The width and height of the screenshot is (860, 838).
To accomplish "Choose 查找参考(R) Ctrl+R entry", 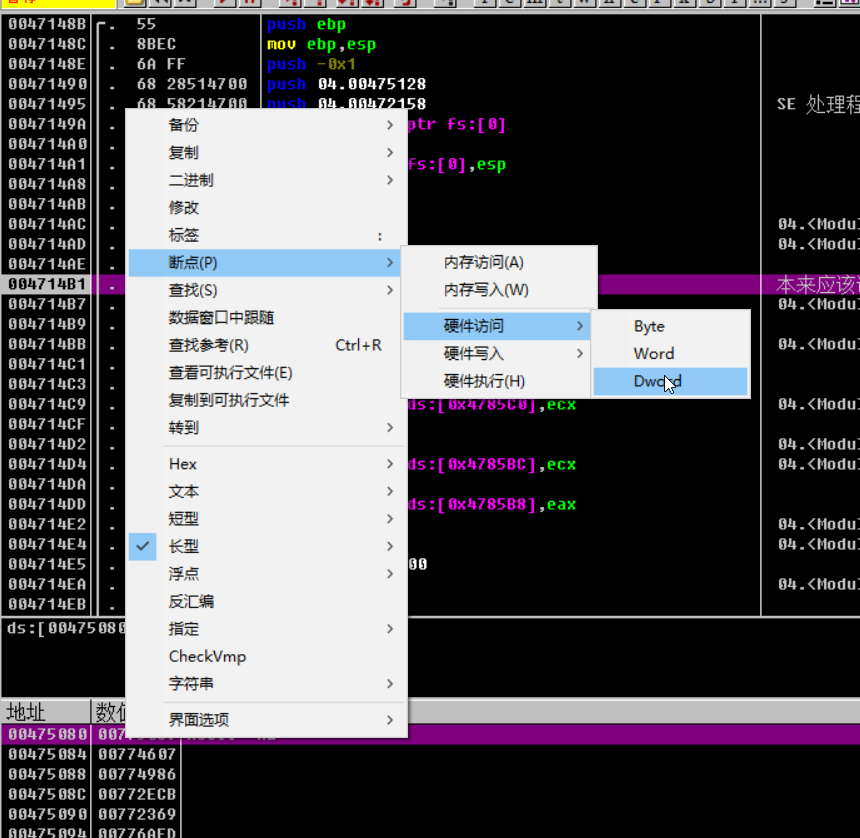I will pyautogui.click(x=268, y=345).
